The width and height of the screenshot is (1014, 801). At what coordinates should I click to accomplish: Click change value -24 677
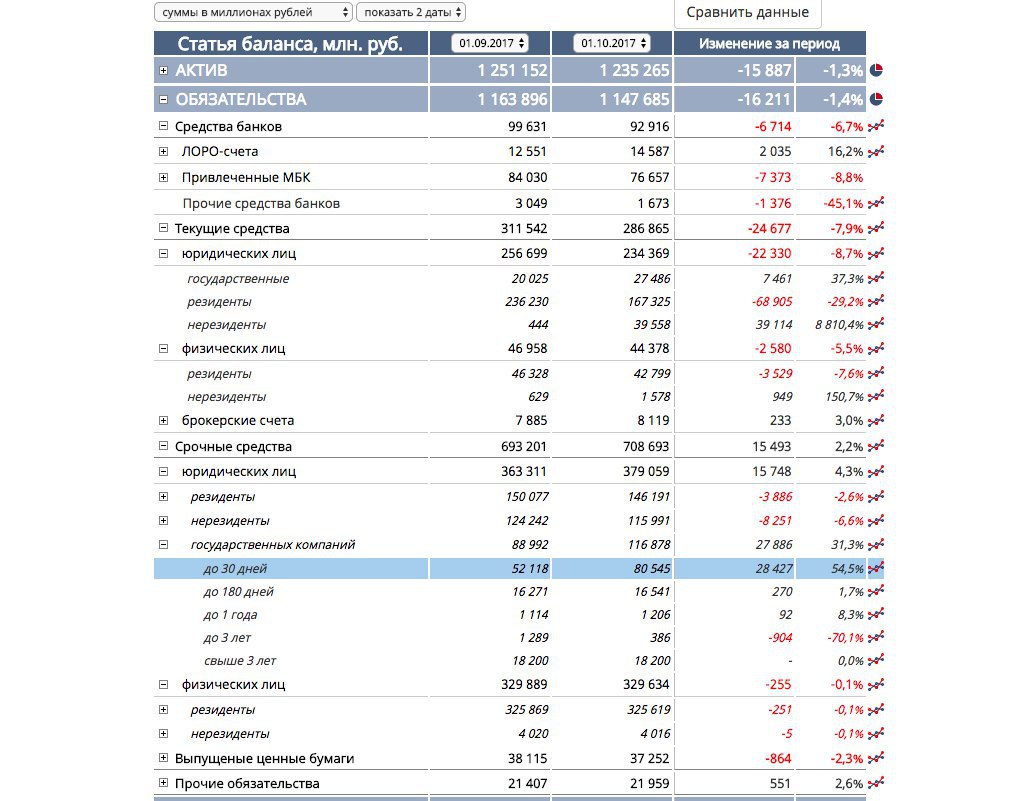pos(770,228)
